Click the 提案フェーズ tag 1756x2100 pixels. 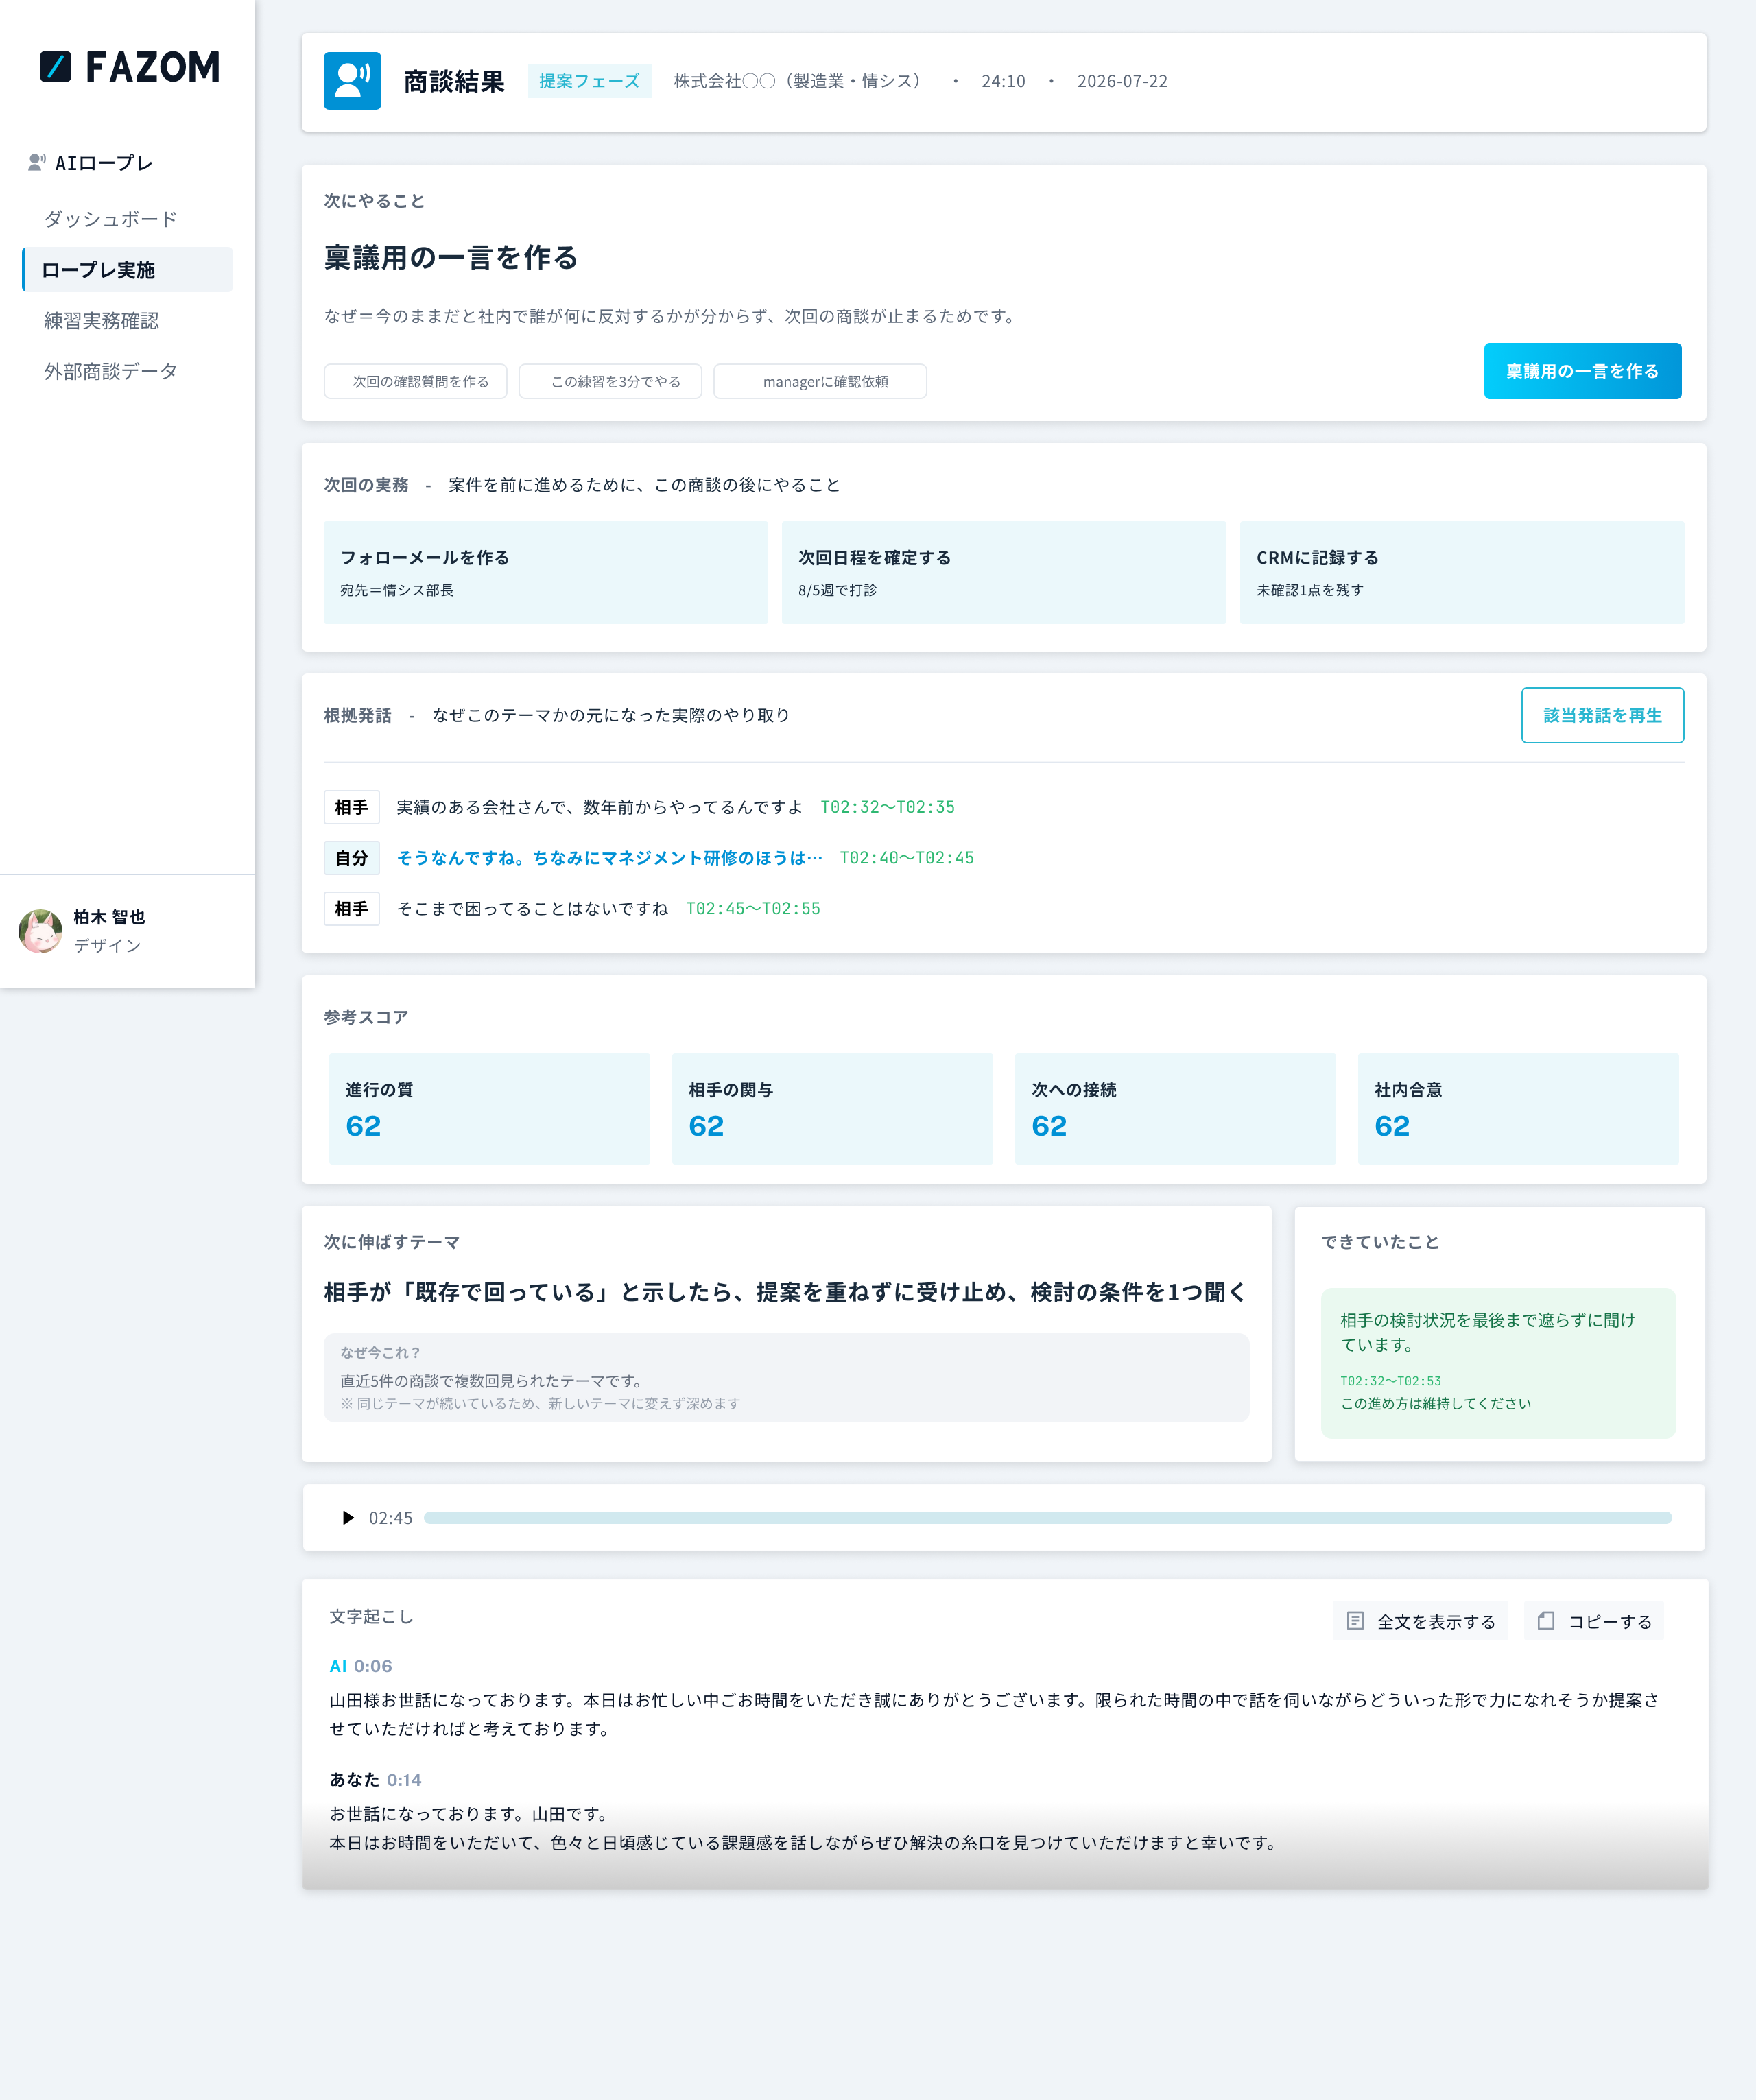click(x=589, y=81)
